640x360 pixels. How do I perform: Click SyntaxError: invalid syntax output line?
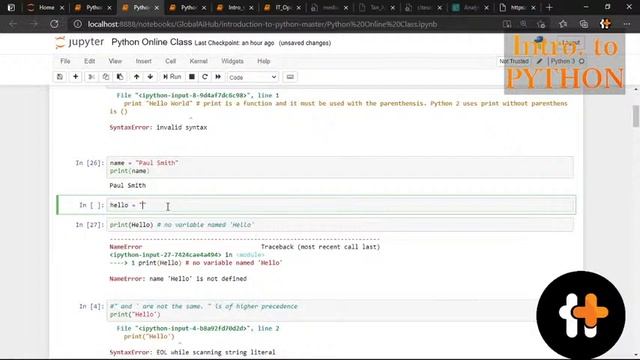(x=158, y=127)
